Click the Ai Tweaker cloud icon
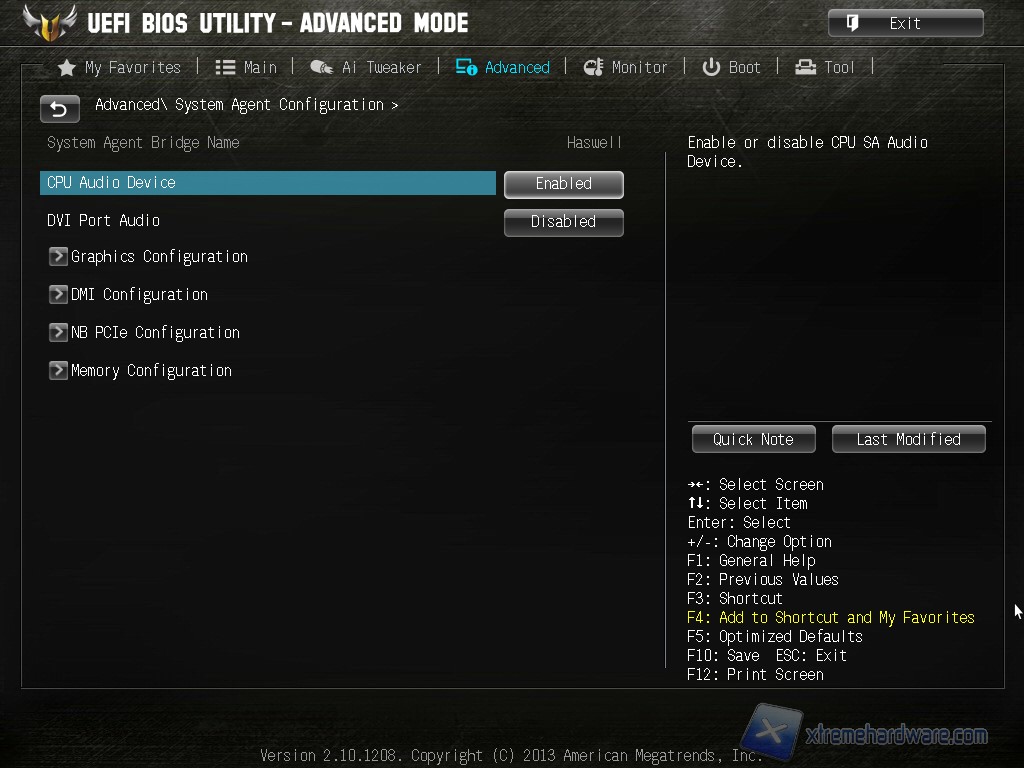1024x768 pixels. pos(321,67)
